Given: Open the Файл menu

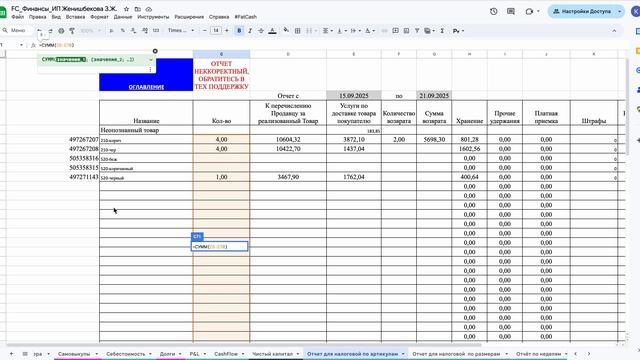Looking at the screenshot, I should coord(18,17).
